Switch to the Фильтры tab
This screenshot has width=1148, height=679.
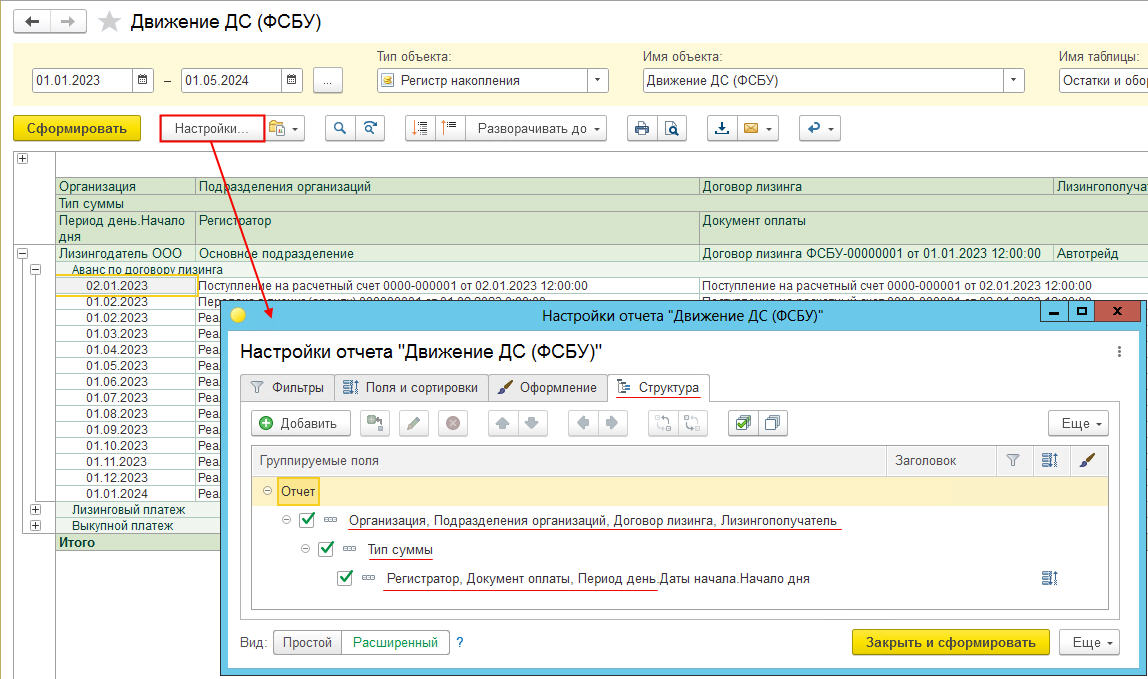(287, 387)
